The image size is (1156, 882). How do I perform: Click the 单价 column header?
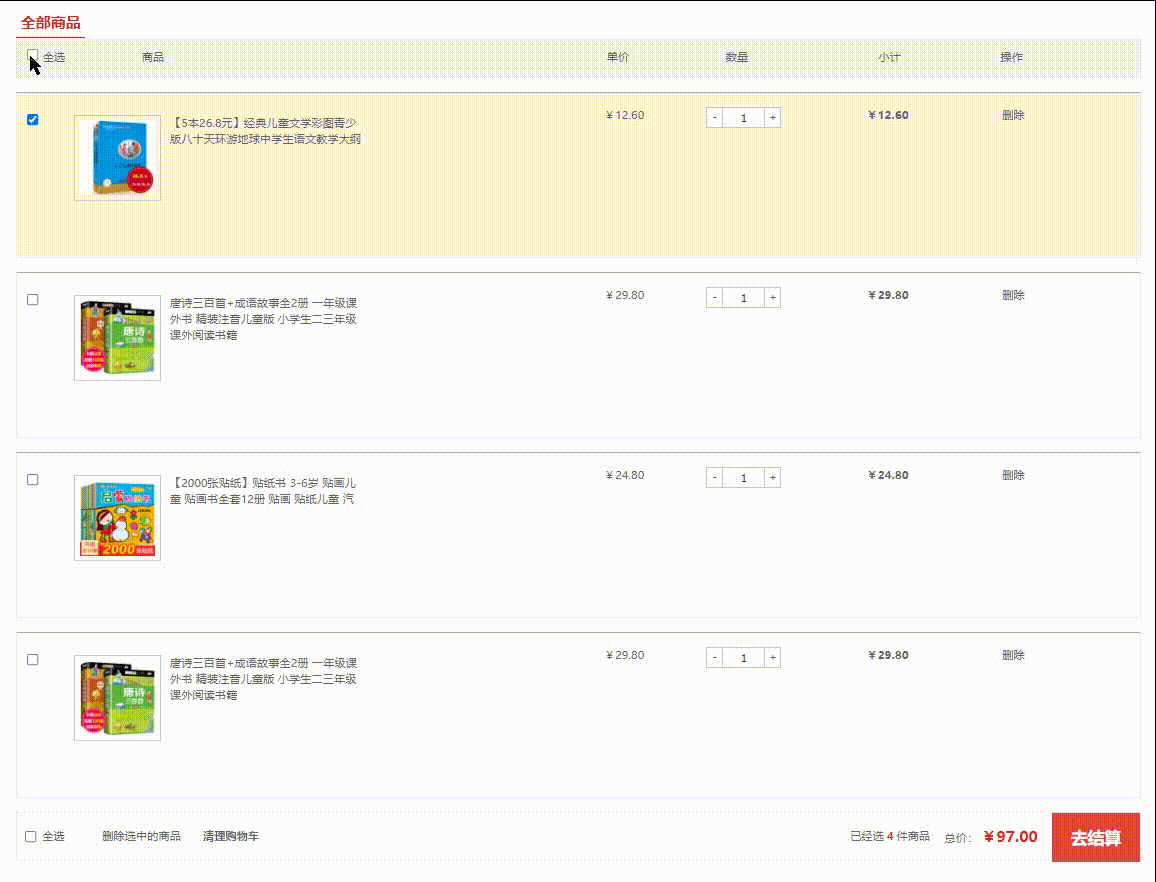click(x=618, y=57)
